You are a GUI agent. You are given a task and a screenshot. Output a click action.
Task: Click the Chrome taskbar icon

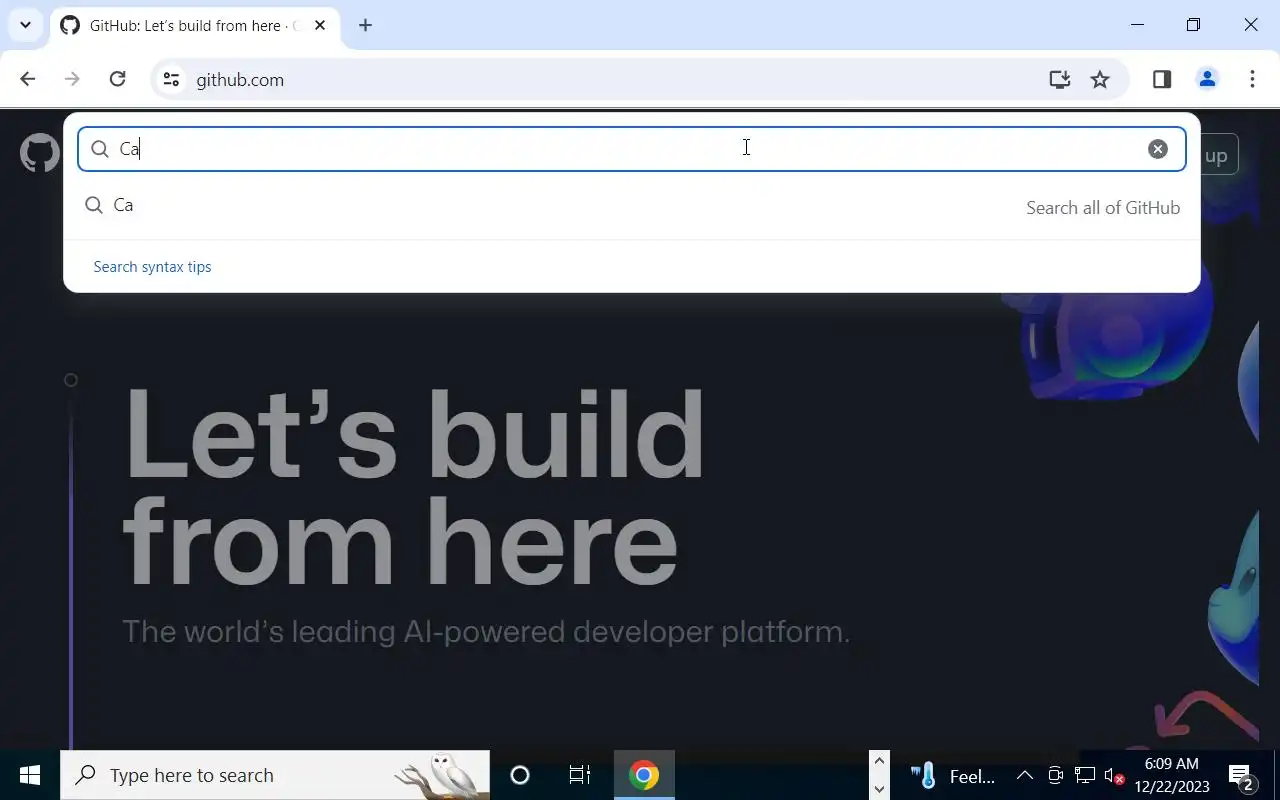pos(644,775)
